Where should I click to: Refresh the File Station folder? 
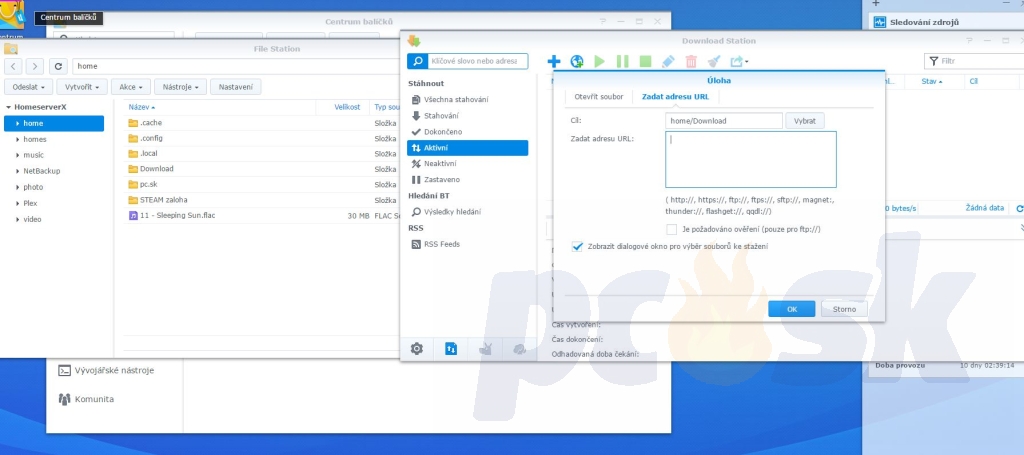coord(59,66)
